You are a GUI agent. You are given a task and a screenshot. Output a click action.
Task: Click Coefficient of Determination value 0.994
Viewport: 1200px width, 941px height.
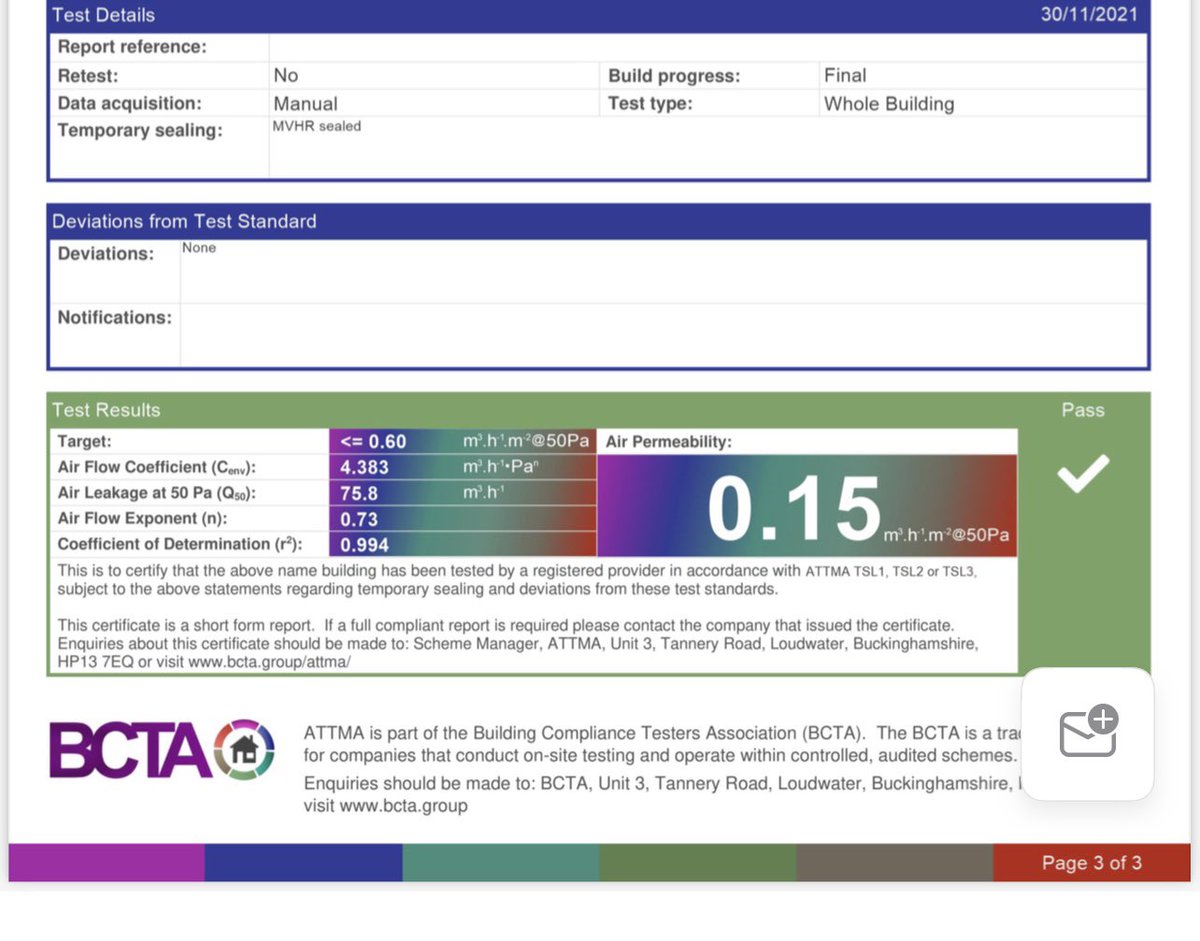[364, 545]
